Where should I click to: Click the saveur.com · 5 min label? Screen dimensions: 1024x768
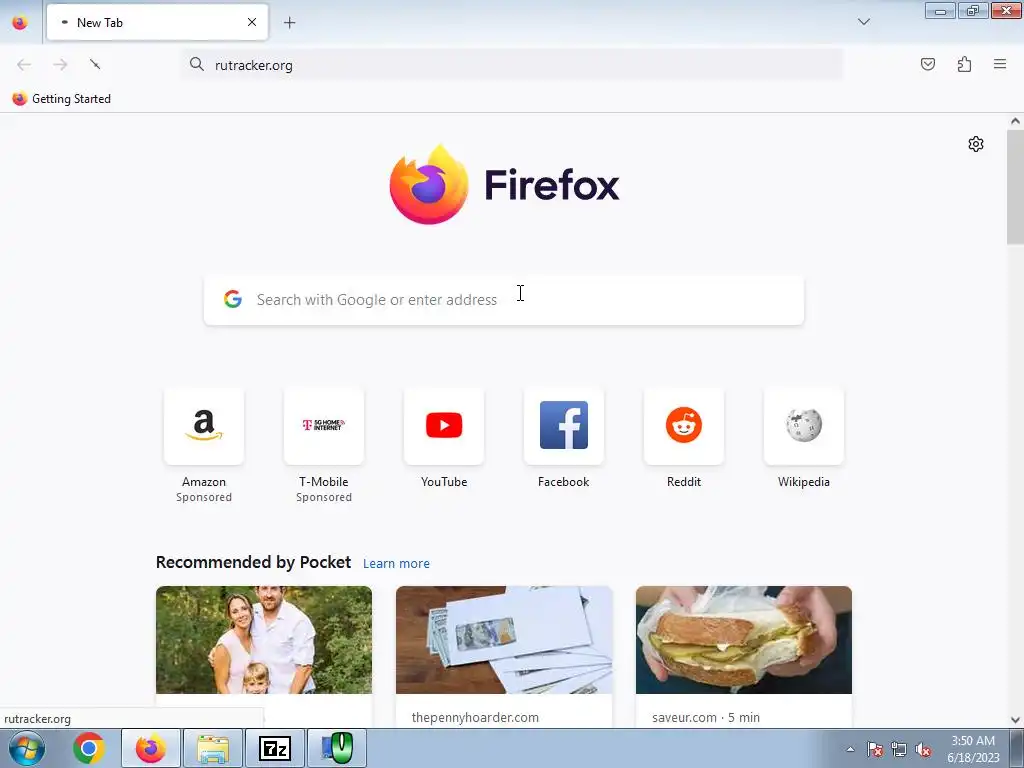click(x=706, y=717)
